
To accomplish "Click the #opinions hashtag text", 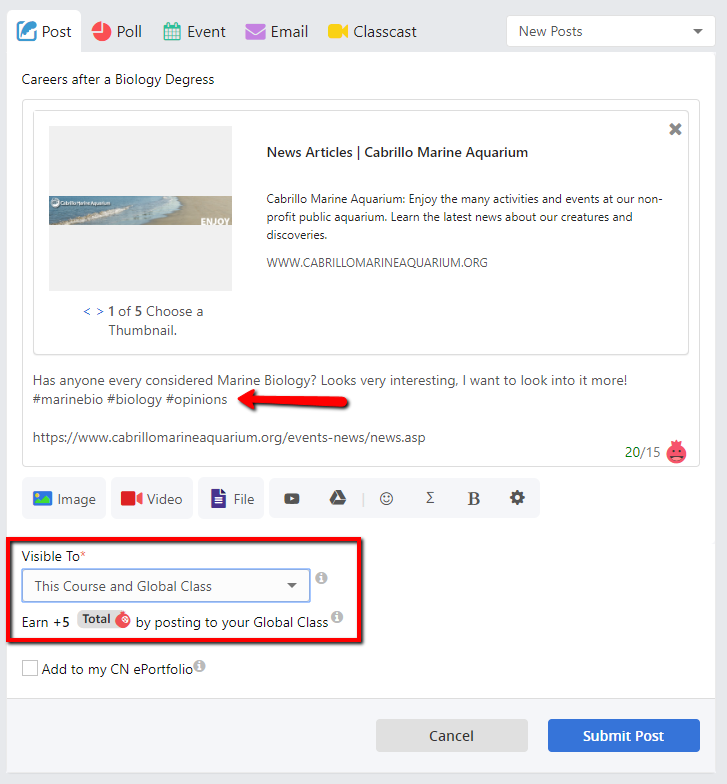I will 196,400.
